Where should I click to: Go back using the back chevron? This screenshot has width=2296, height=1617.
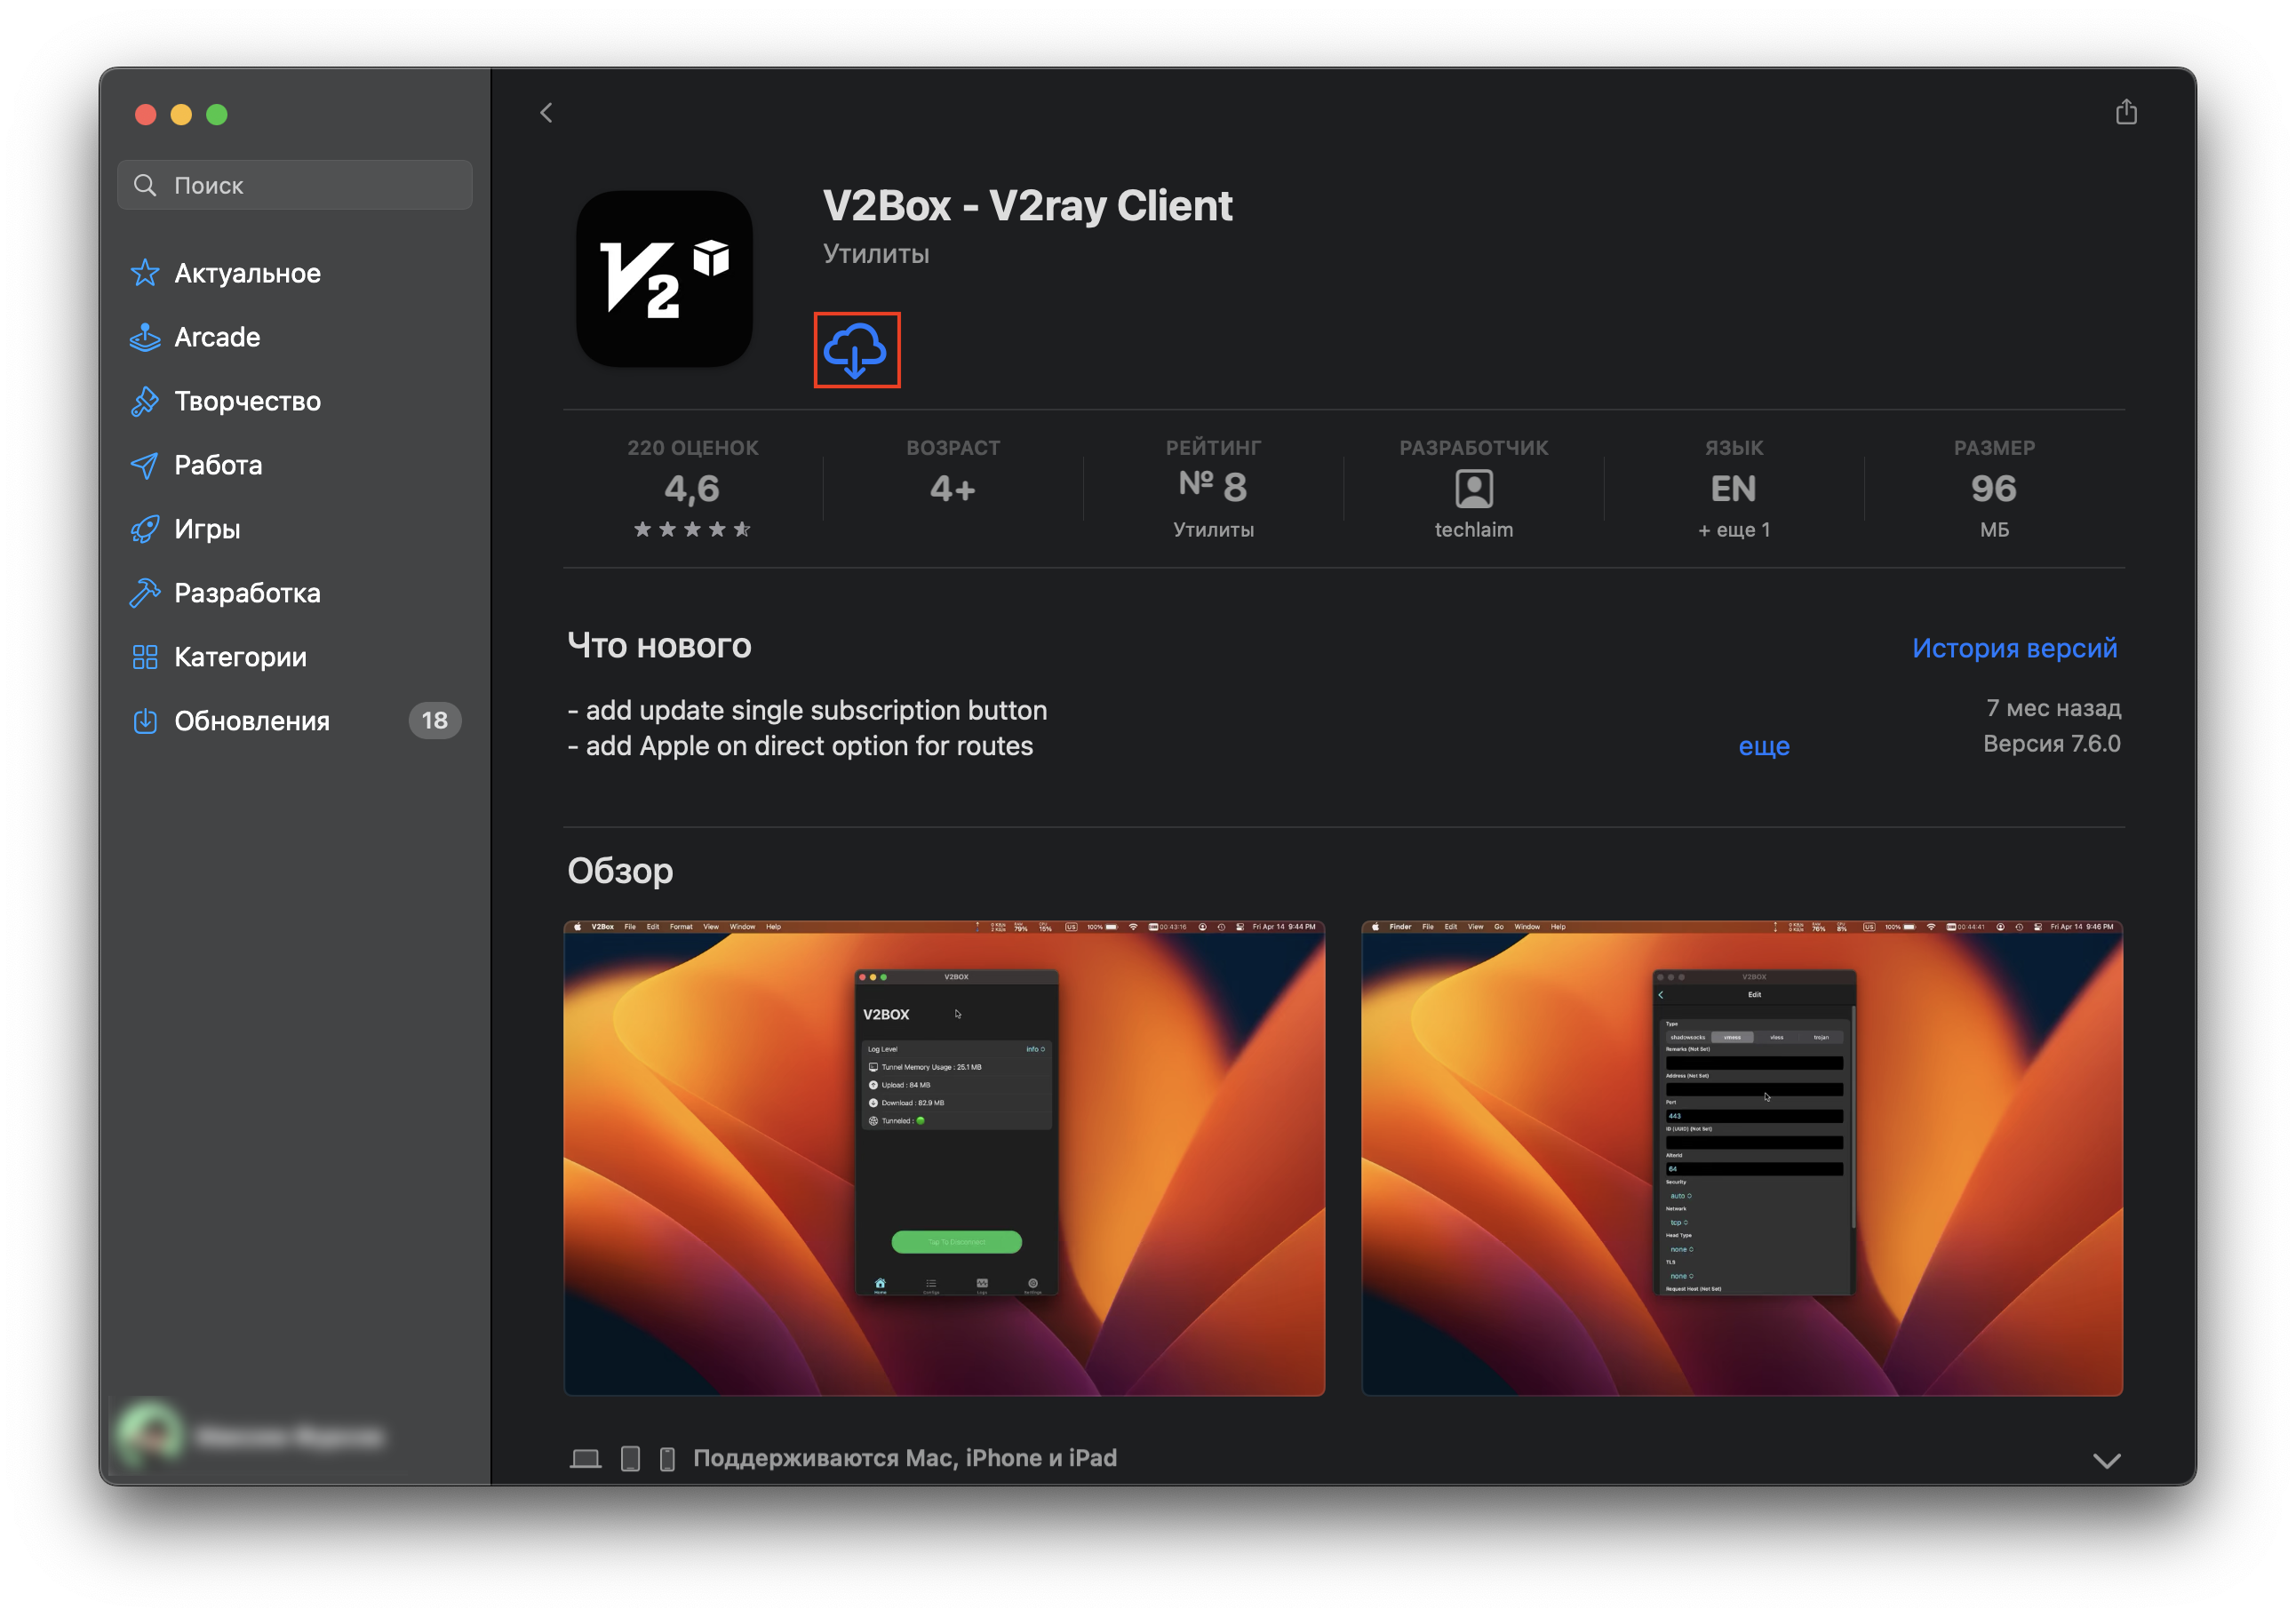(546, 113)
